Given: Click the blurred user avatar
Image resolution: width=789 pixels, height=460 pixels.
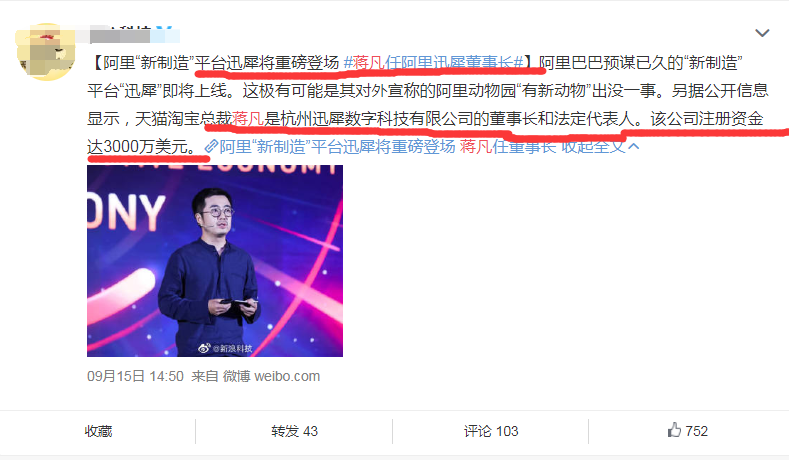Looking at the screenshot, I should [x=45, y=51].
